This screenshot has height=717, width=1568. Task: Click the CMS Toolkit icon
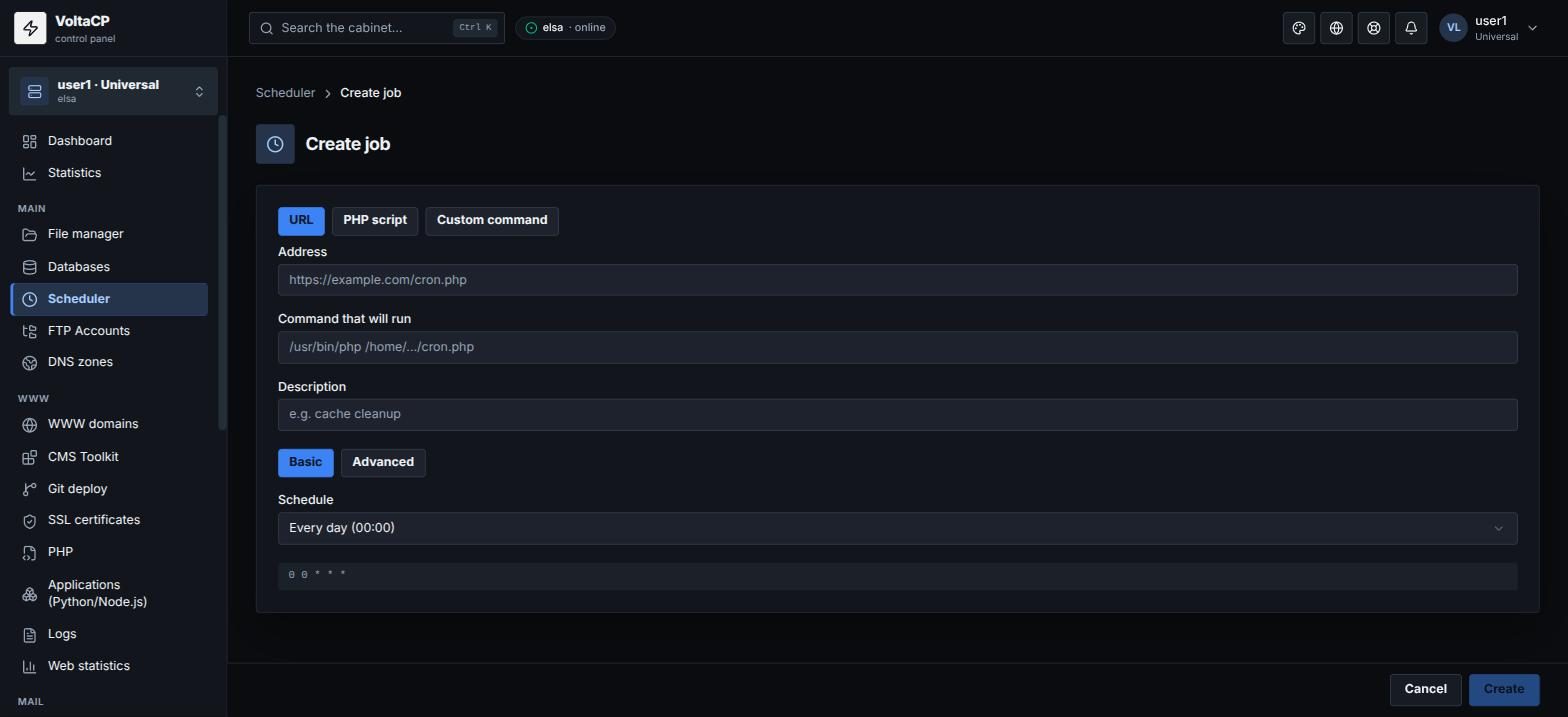(x=30, y=457)
